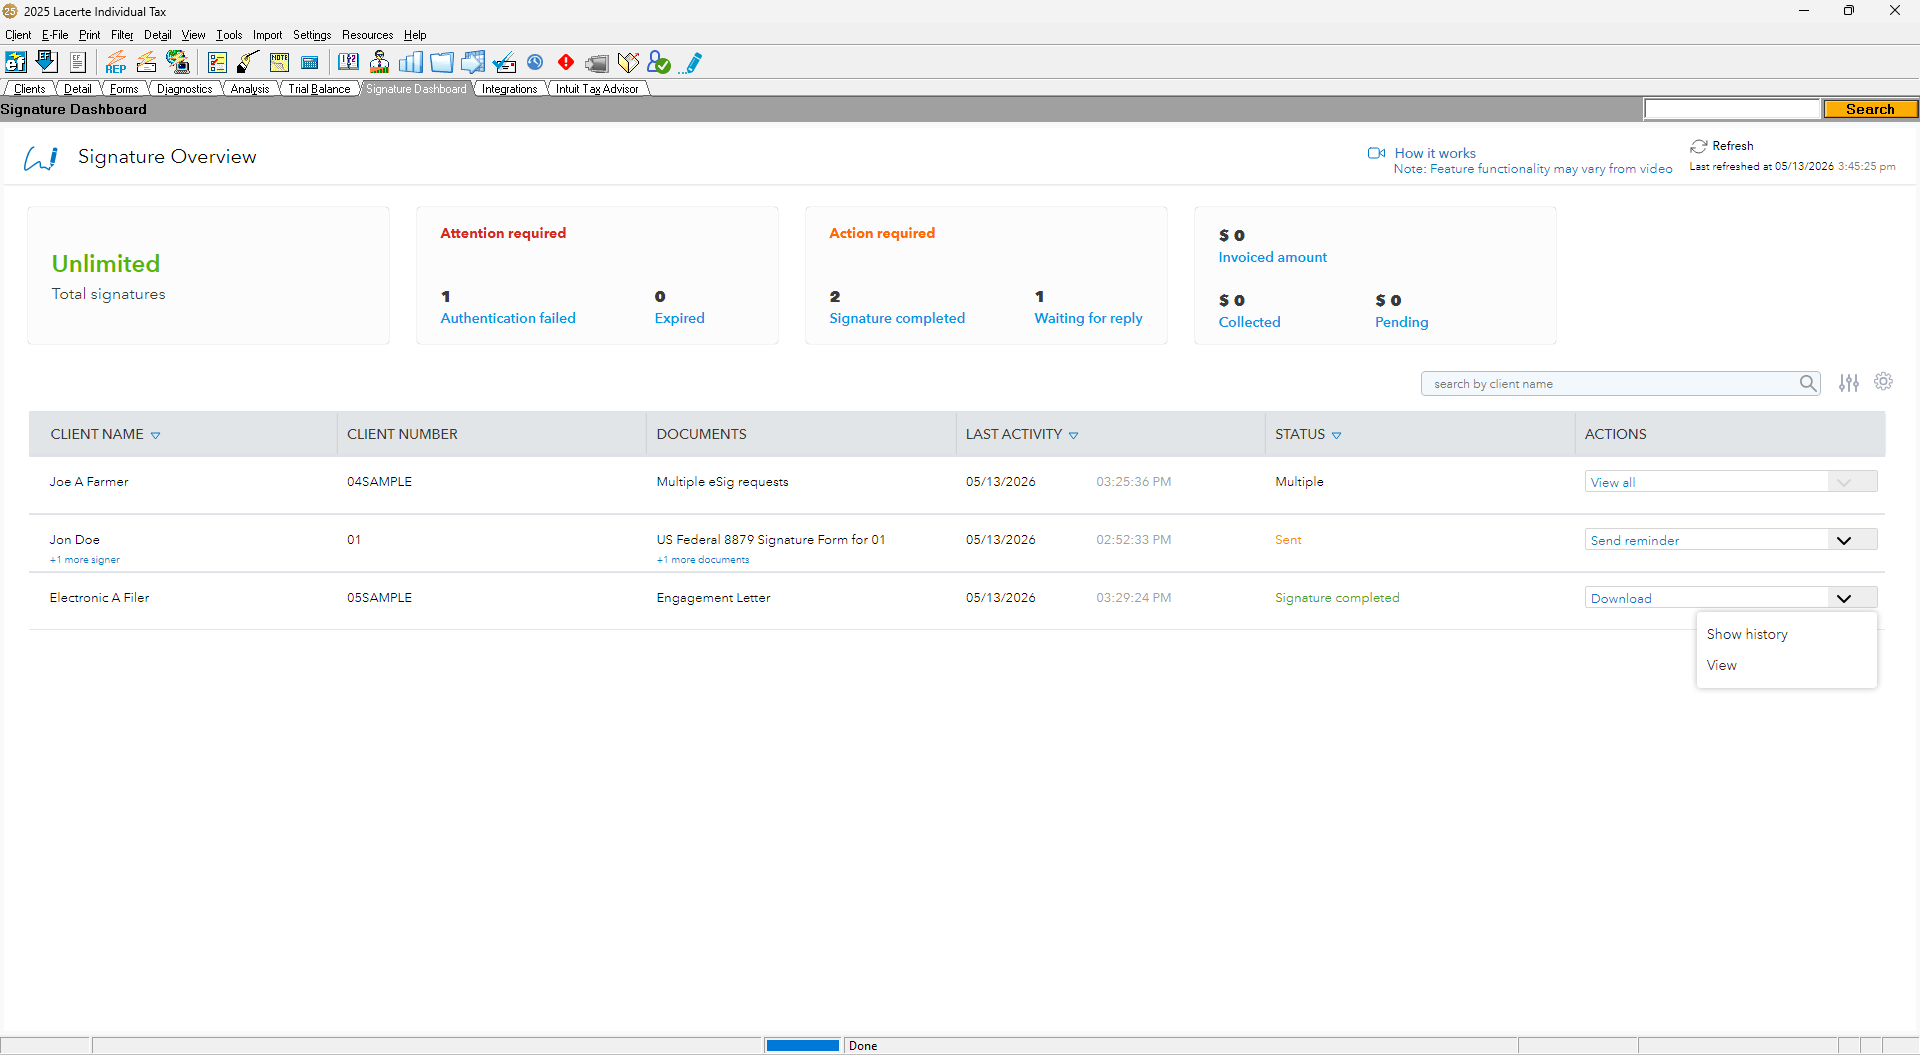
Task: Sort by the LAST ACTIVITY arrow
Action: [x=1073, y=435]
